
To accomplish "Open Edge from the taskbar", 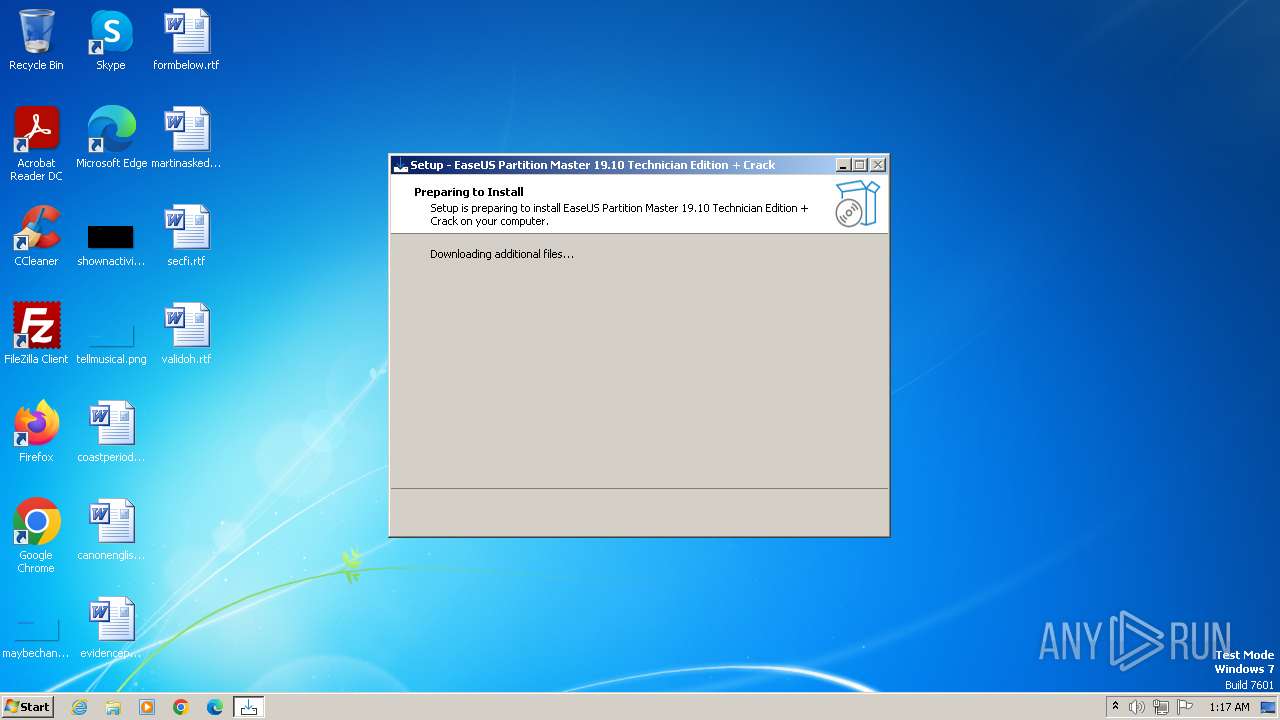I will tap(215, 707).
